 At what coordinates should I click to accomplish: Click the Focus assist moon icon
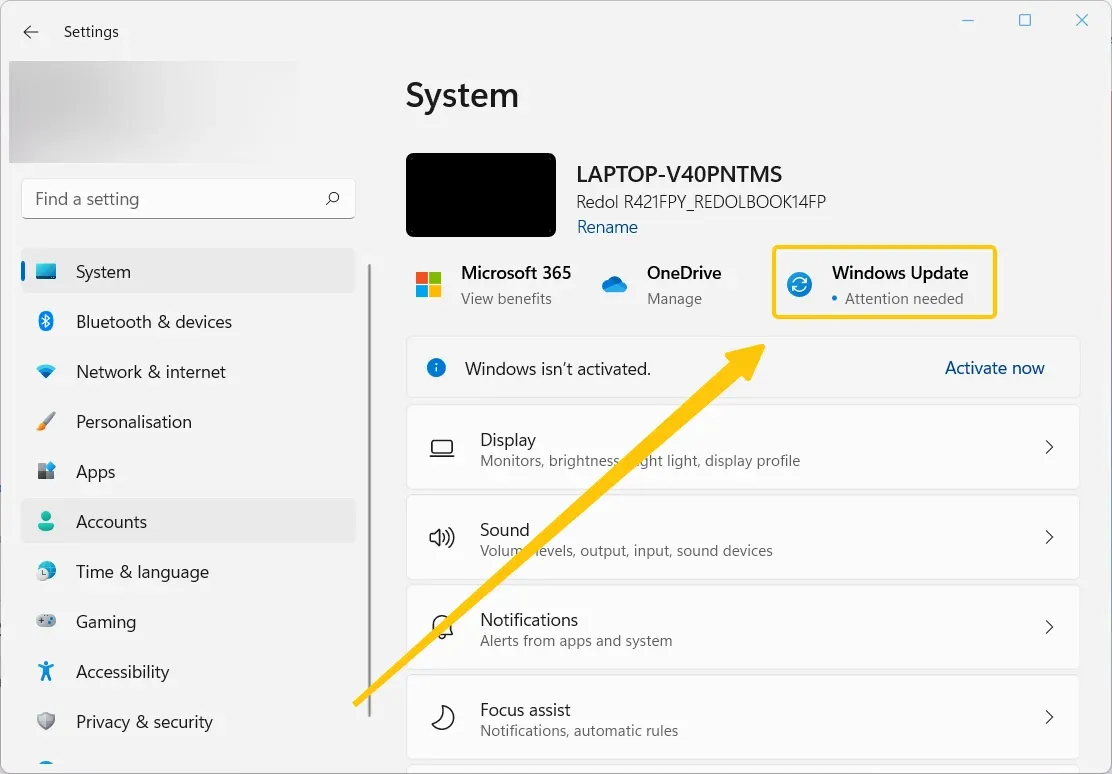click(x=443, y=717)
